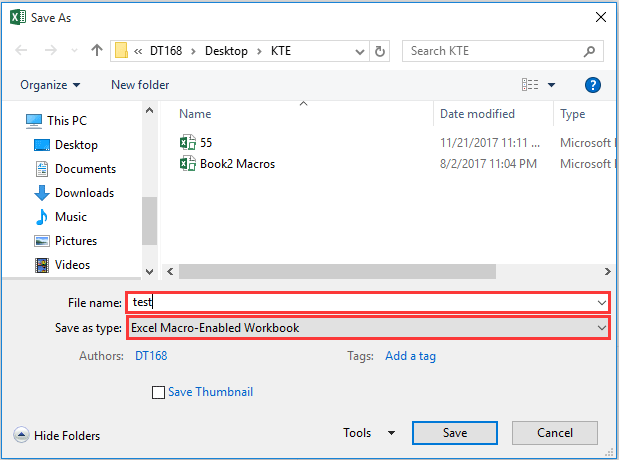Enable the Save Thumbnail checkbox
The width and height of the screenshot is (619, 460).
[x=158, y=393]
